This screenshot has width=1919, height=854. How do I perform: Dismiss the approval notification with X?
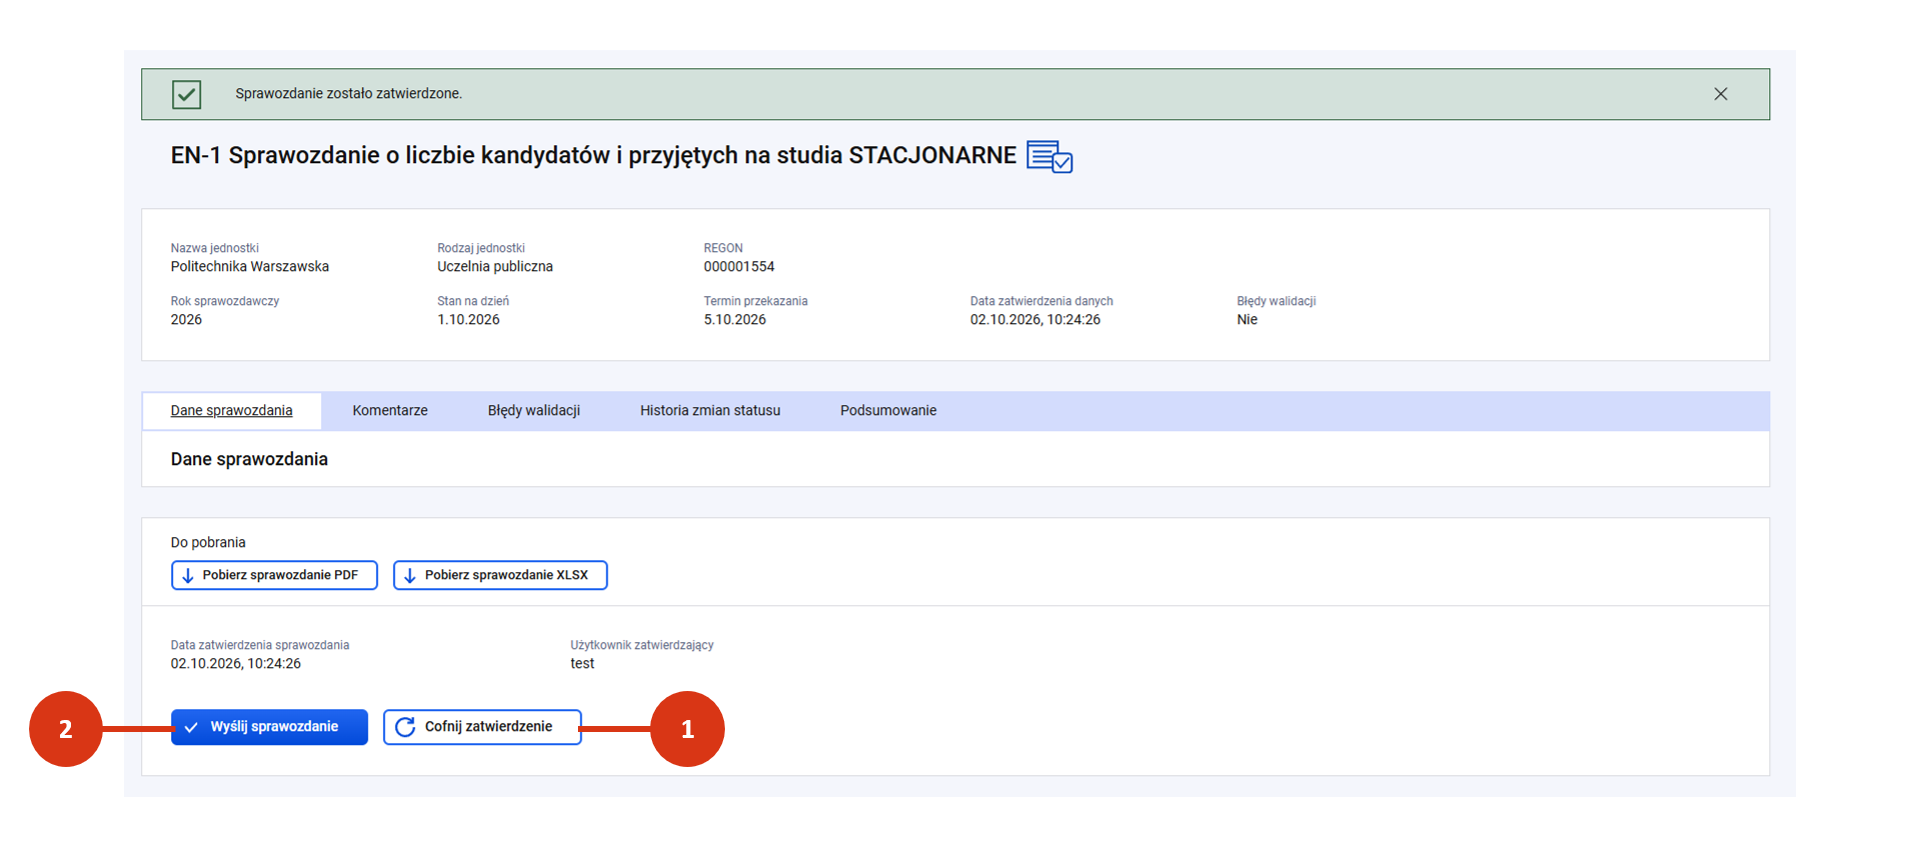point(1720,94)
